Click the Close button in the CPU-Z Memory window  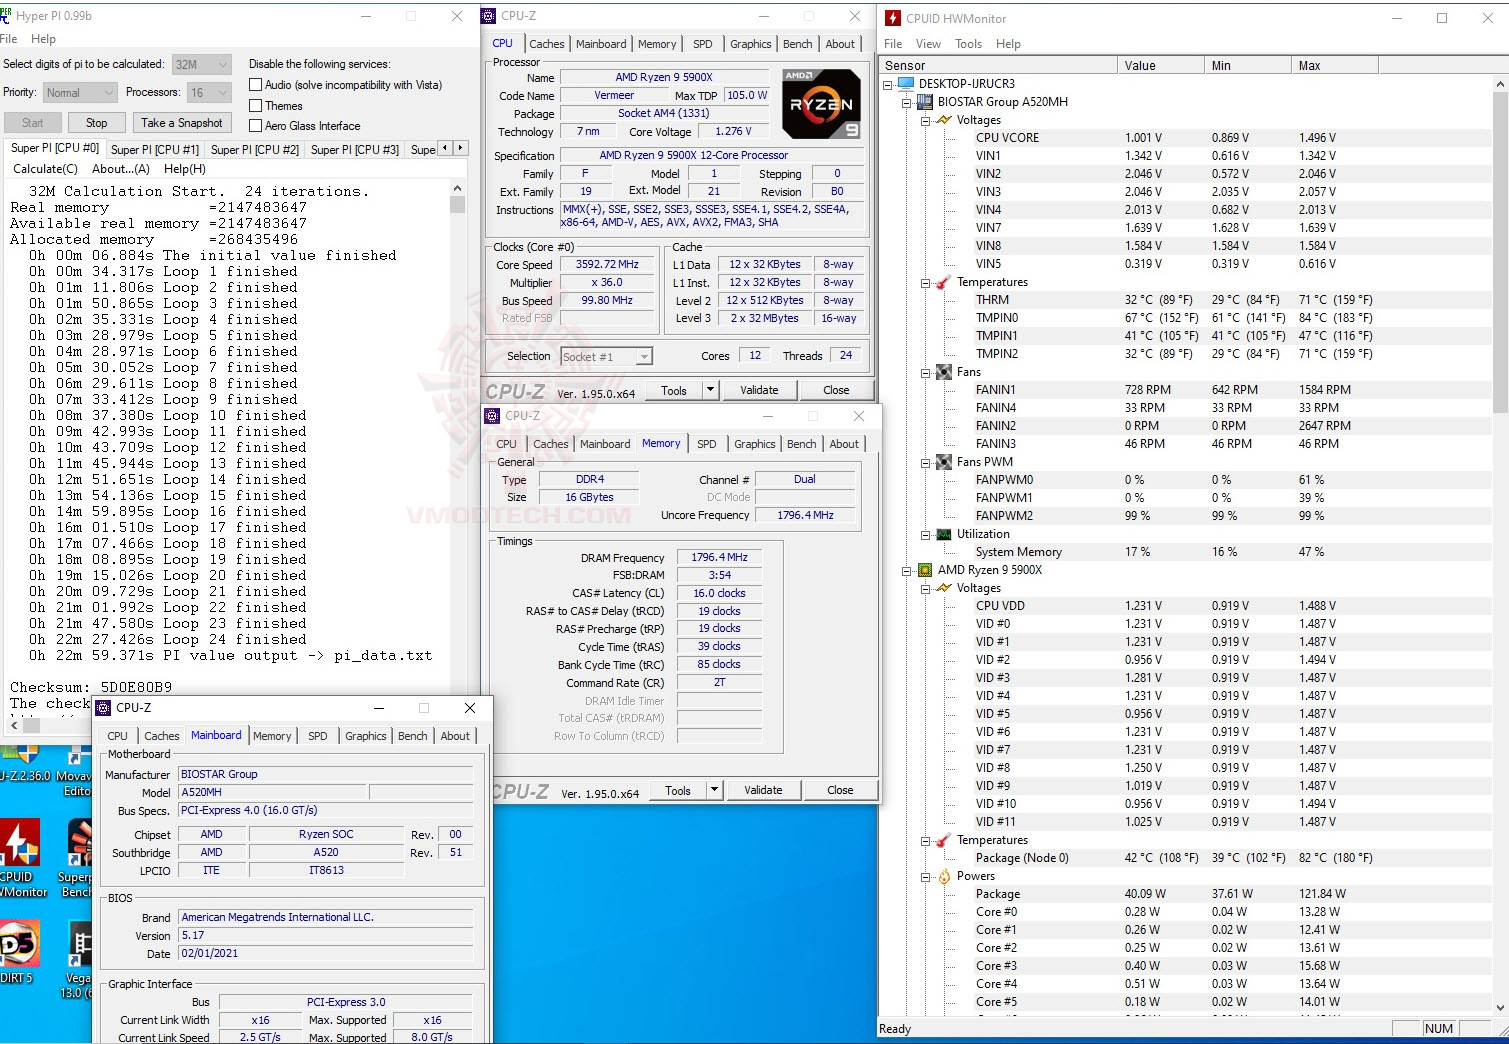[x=841, y=790]
